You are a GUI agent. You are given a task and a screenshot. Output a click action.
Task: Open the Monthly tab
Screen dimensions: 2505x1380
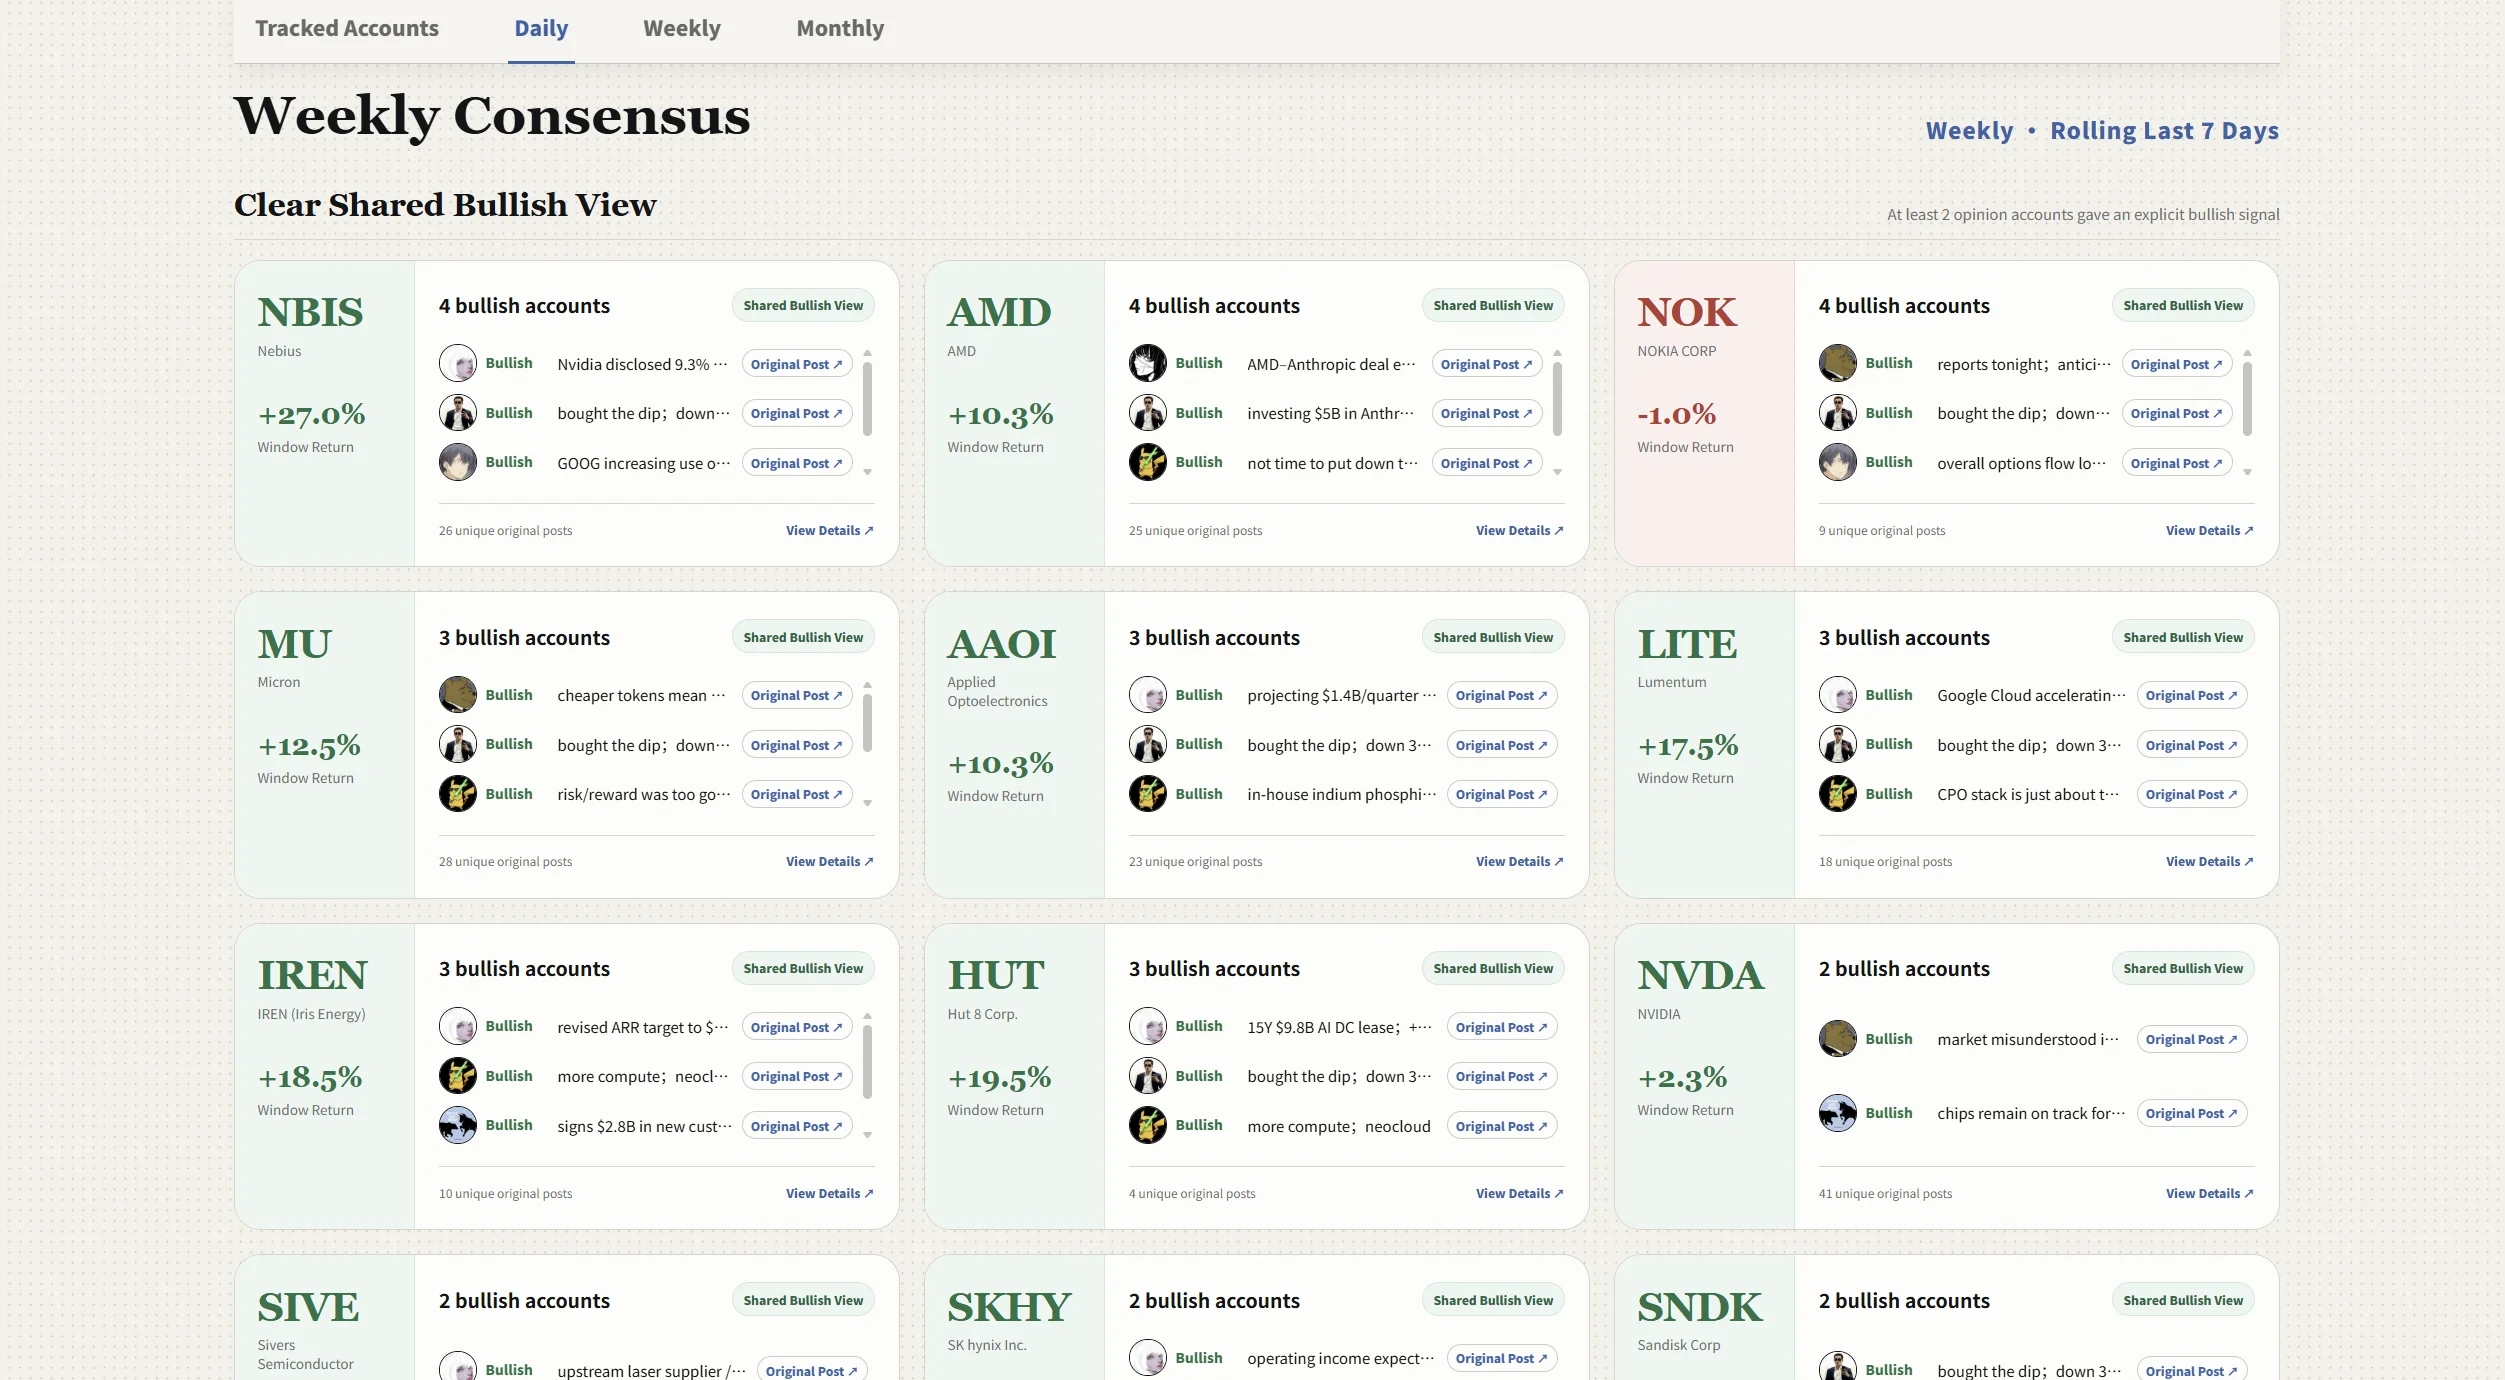click(x=840, y=28)
